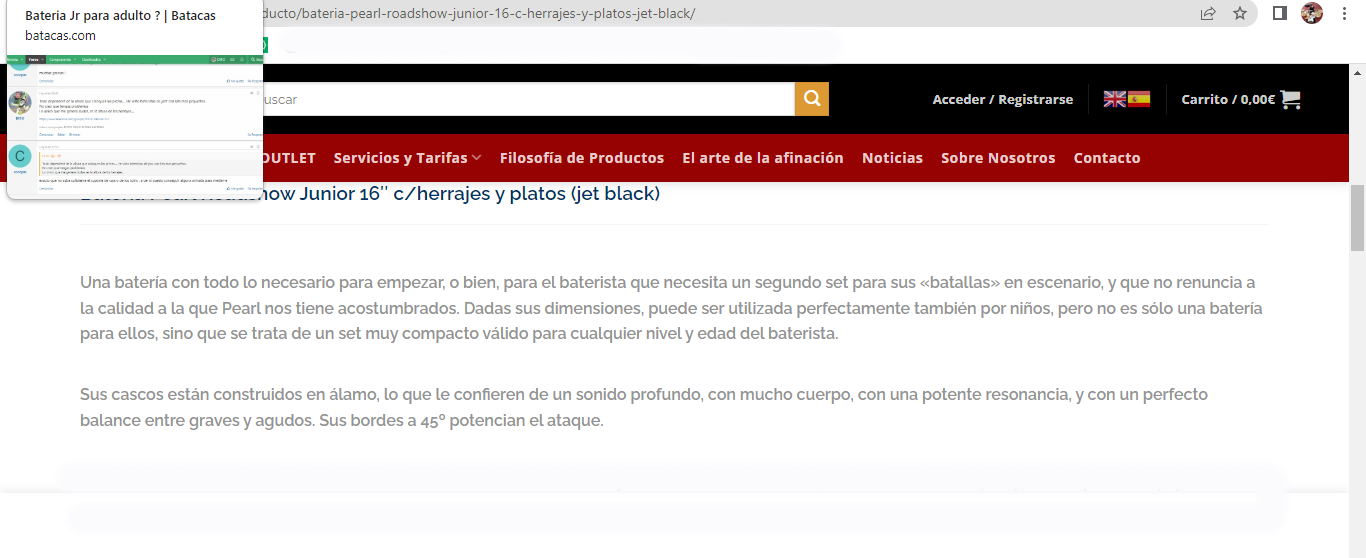Click the 'batacas.com' text in tab preview
Viewport: 1366px width, 558px height.
tap(60, 35)
